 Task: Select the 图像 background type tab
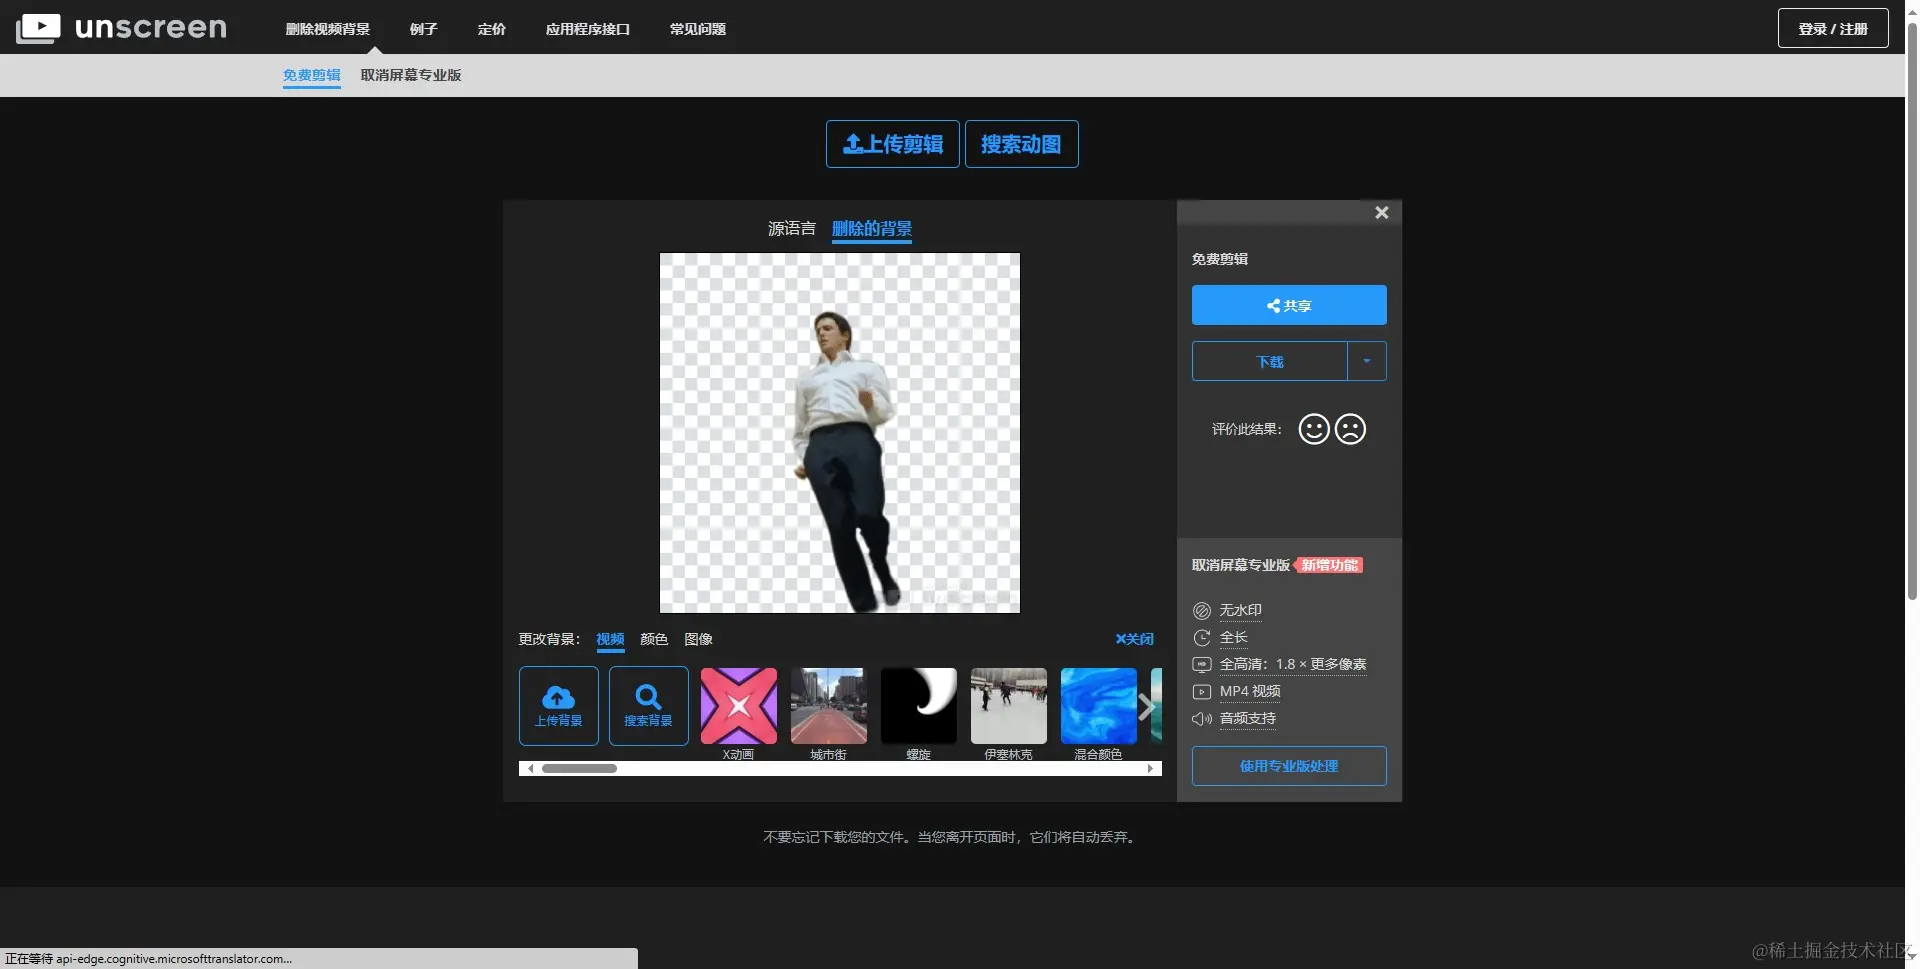coord(698,639)
